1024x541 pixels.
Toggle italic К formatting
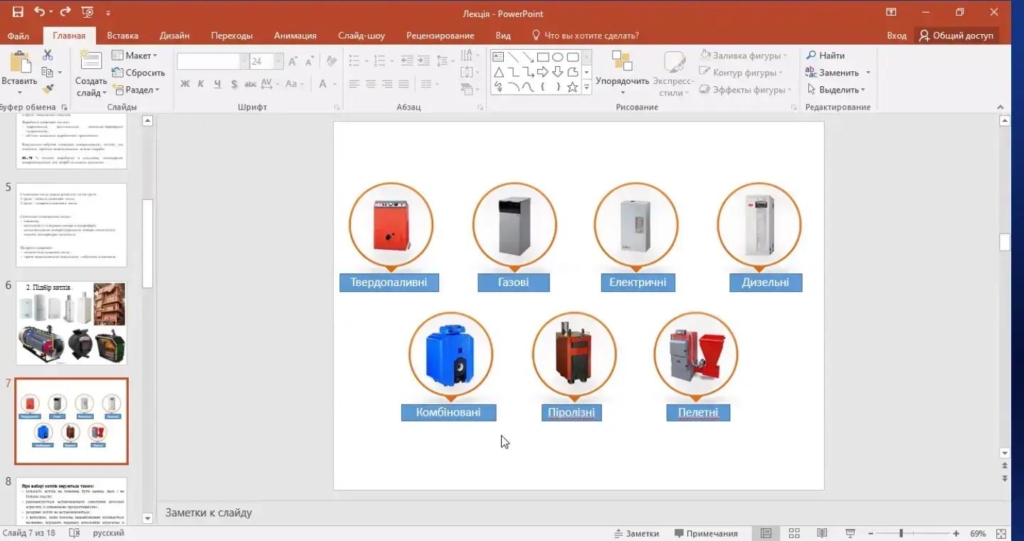199,84
